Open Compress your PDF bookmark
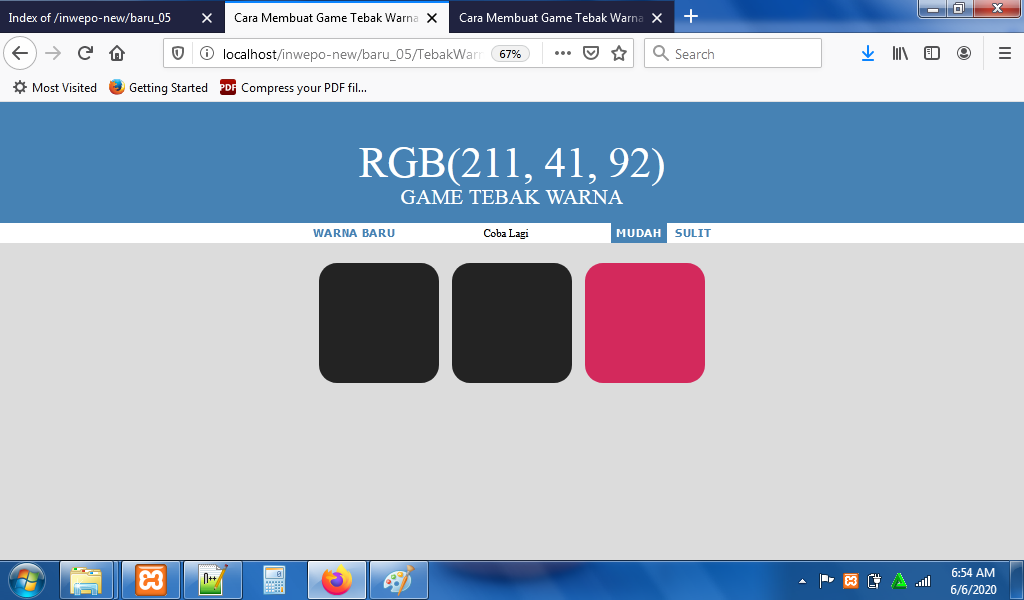This screenshot has width=1024, height=600. pos(293,87)
